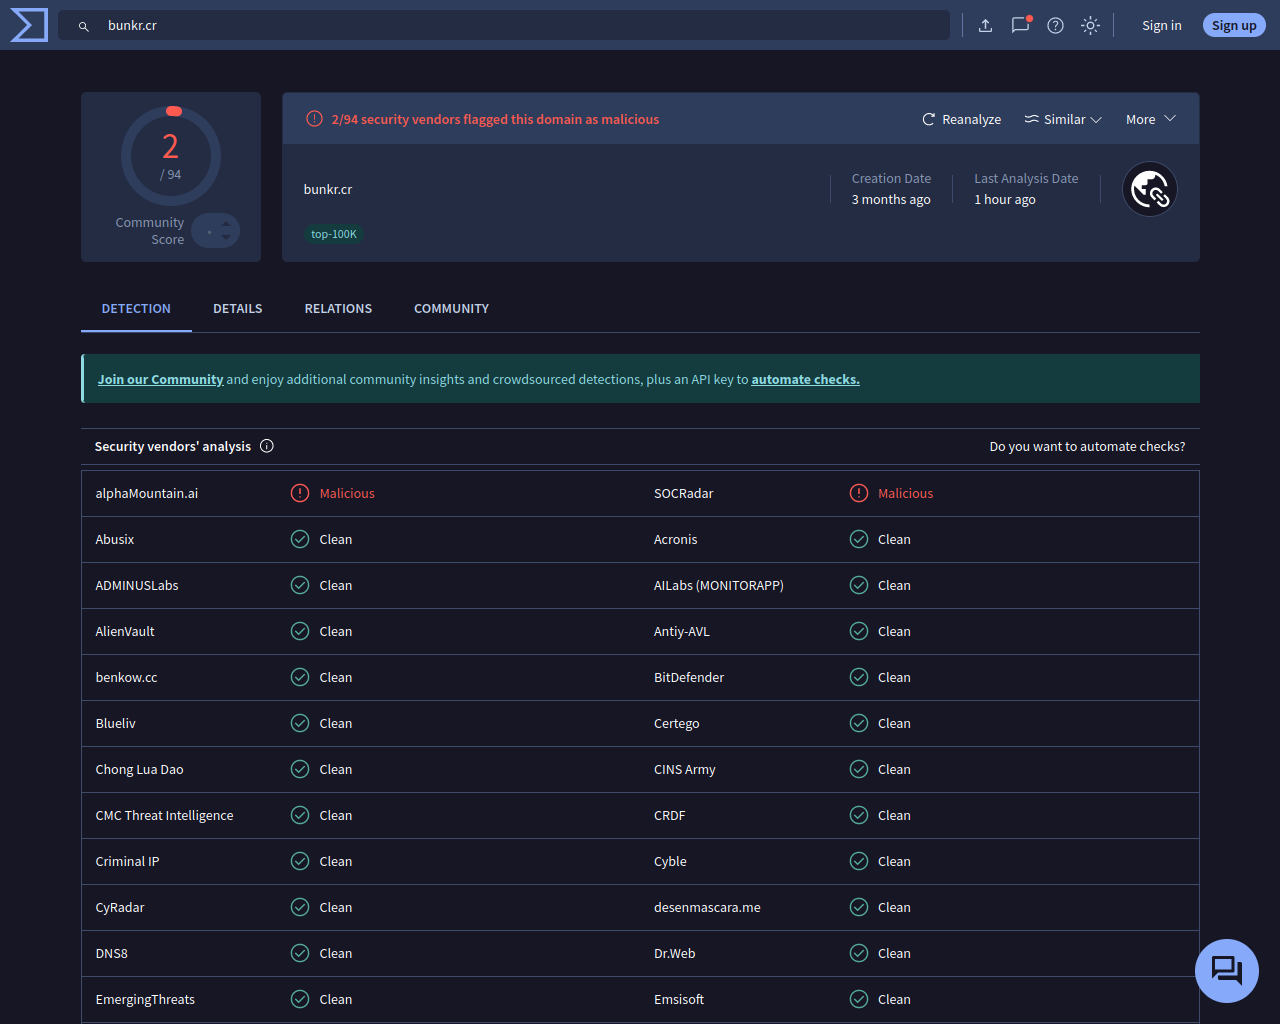Click the Last Analysis 1 hour ago value
The image size is (1280, 1024).
click(x=1005, y=199)
